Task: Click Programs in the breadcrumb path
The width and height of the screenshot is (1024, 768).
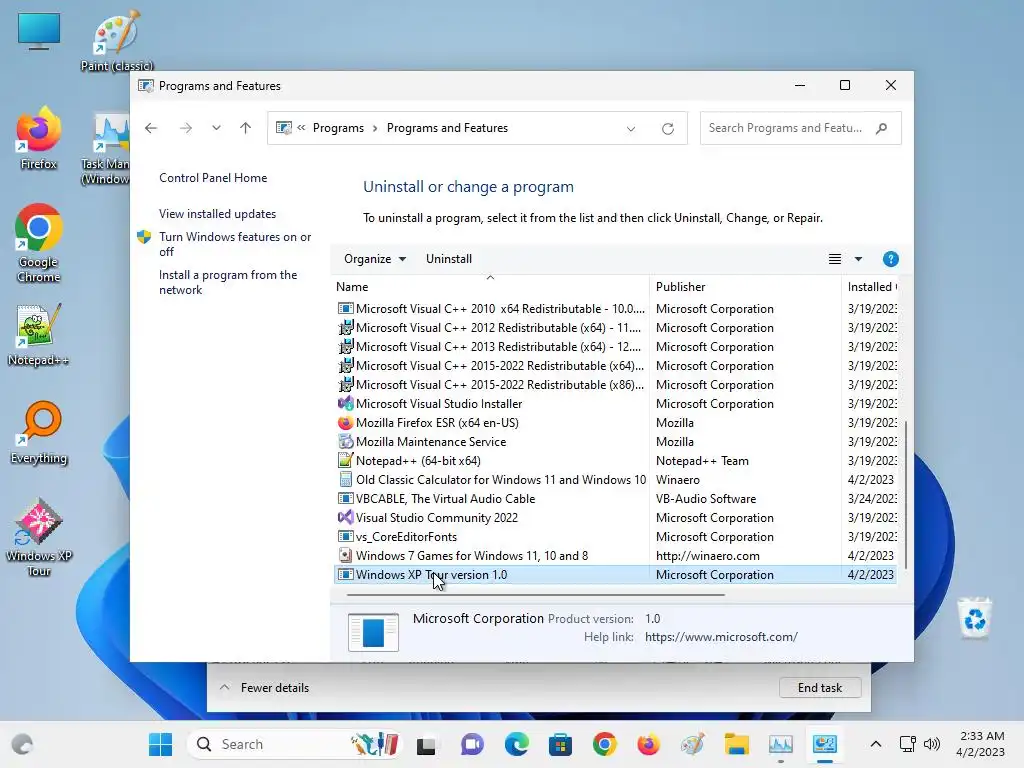Action: coord(338,128)
